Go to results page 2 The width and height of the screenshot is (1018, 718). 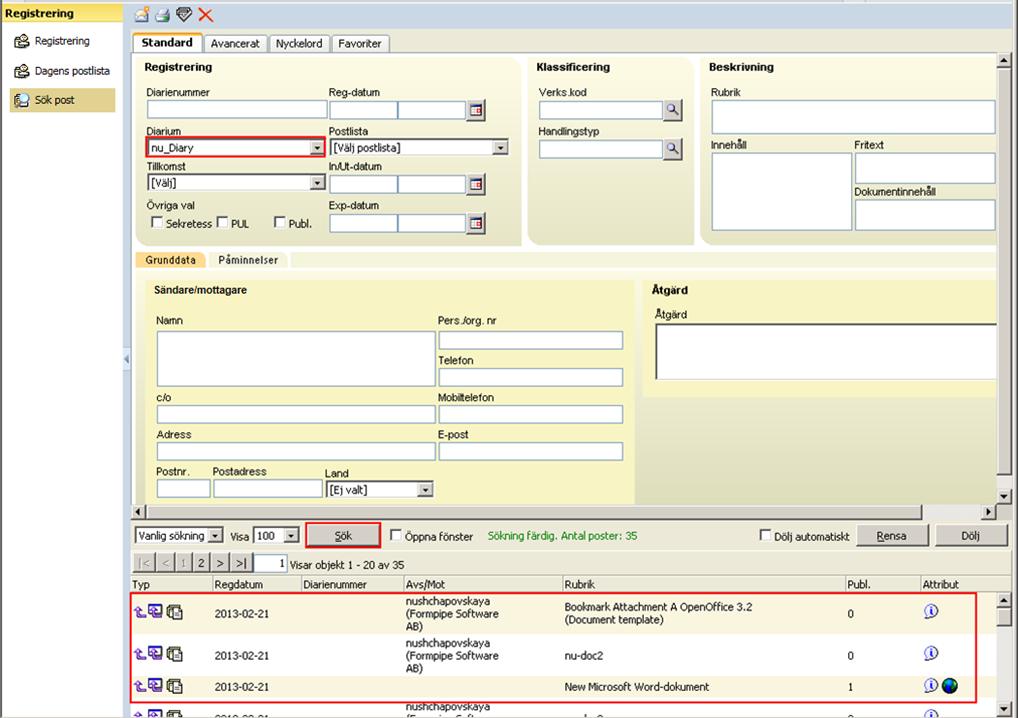coord(201,563)
